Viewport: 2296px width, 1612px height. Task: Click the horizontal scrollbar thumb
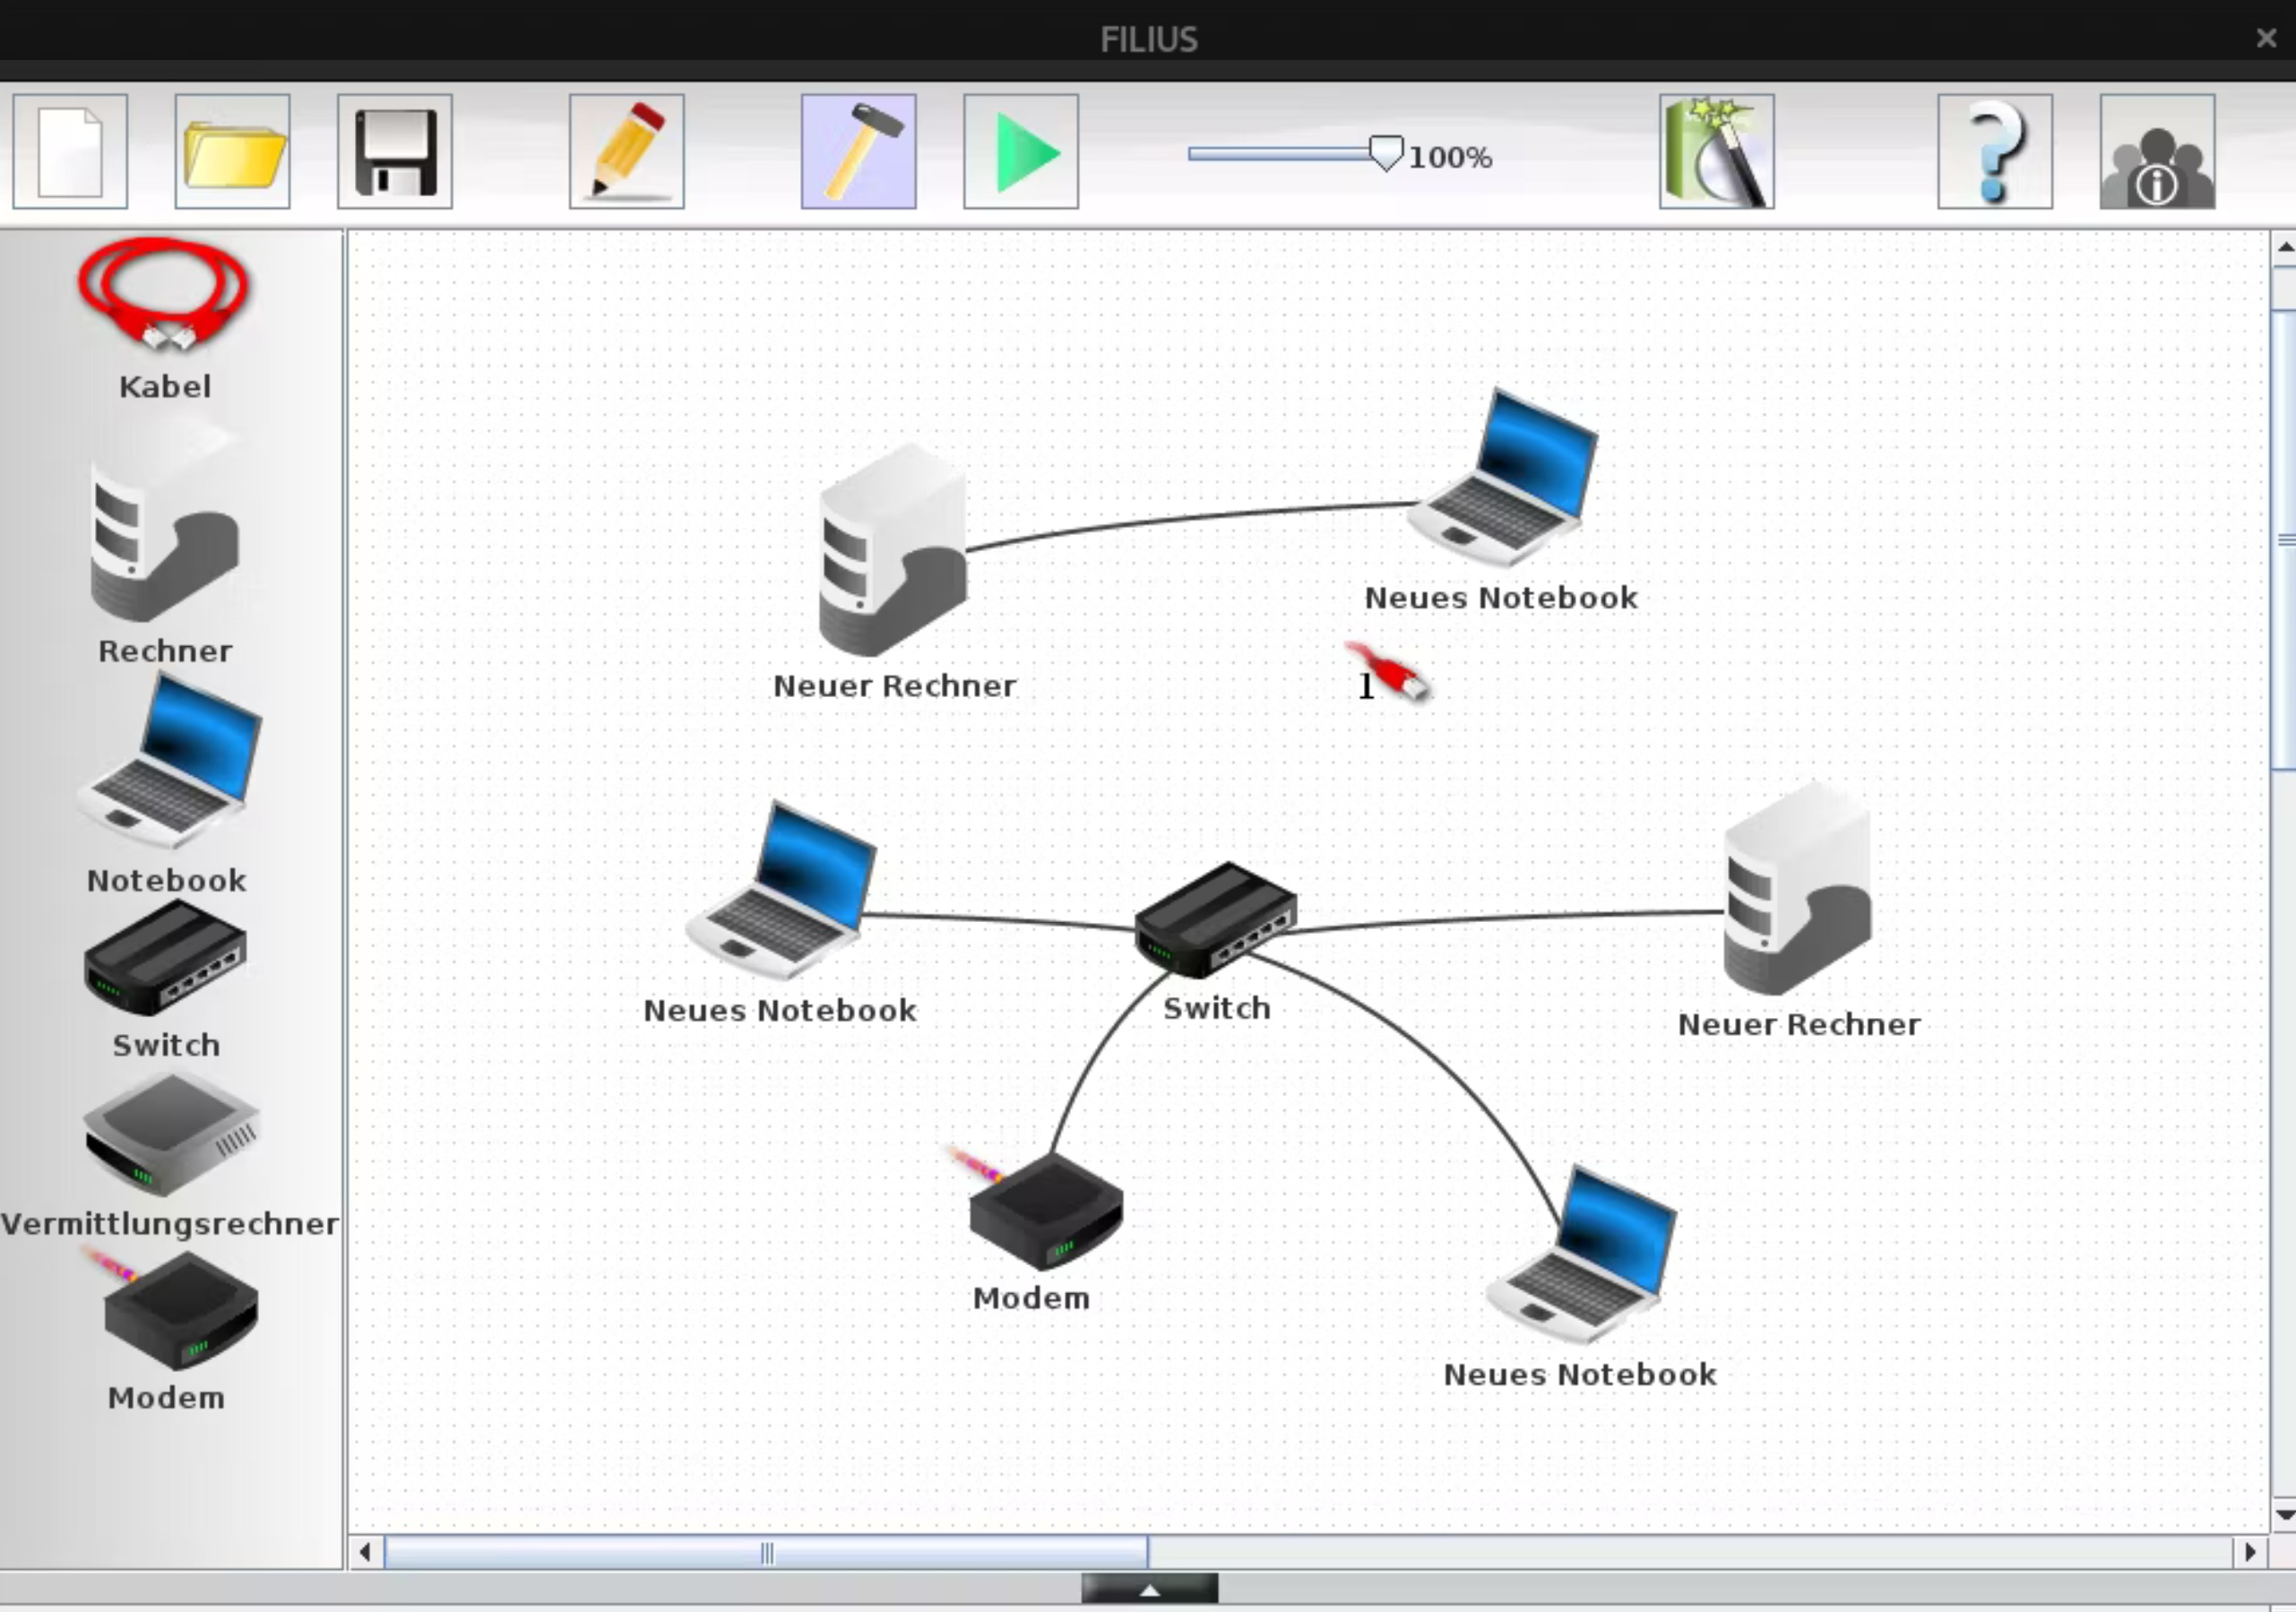pyautogui.click(x=766, y=1552)
